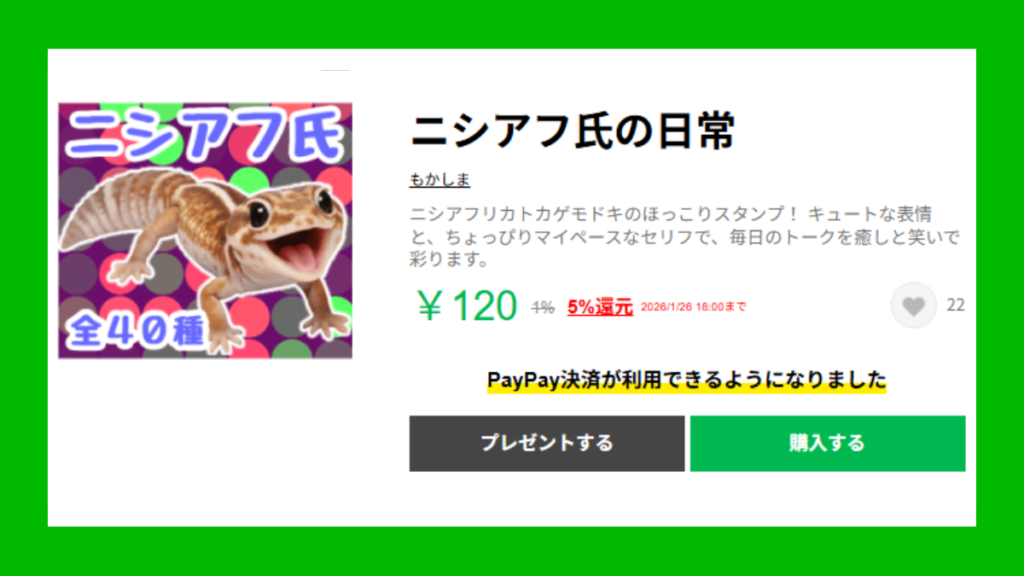Open the 5%還元 reward link
This screenshot has width=1024, height=576.
tap(600, 307)
